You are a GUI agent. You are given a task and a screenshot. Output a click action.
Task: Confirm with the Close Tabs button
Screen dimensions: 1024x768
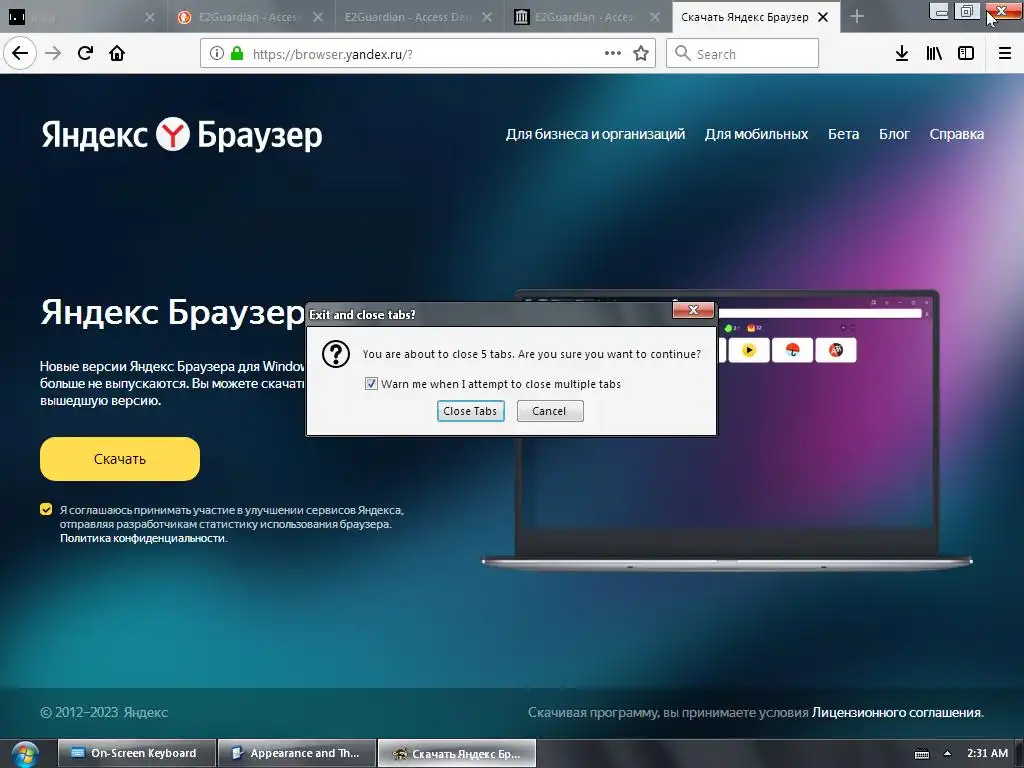click(471, 411)
